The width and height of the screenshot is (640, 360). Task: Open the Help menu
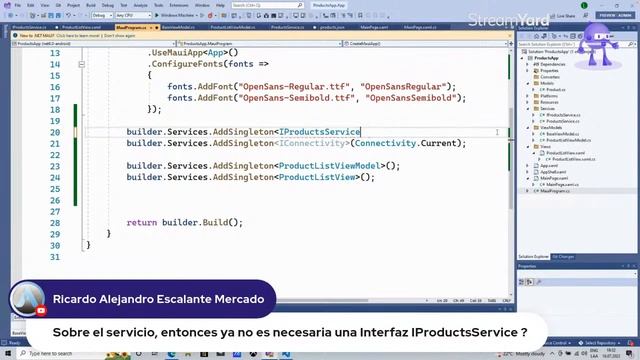220,5
